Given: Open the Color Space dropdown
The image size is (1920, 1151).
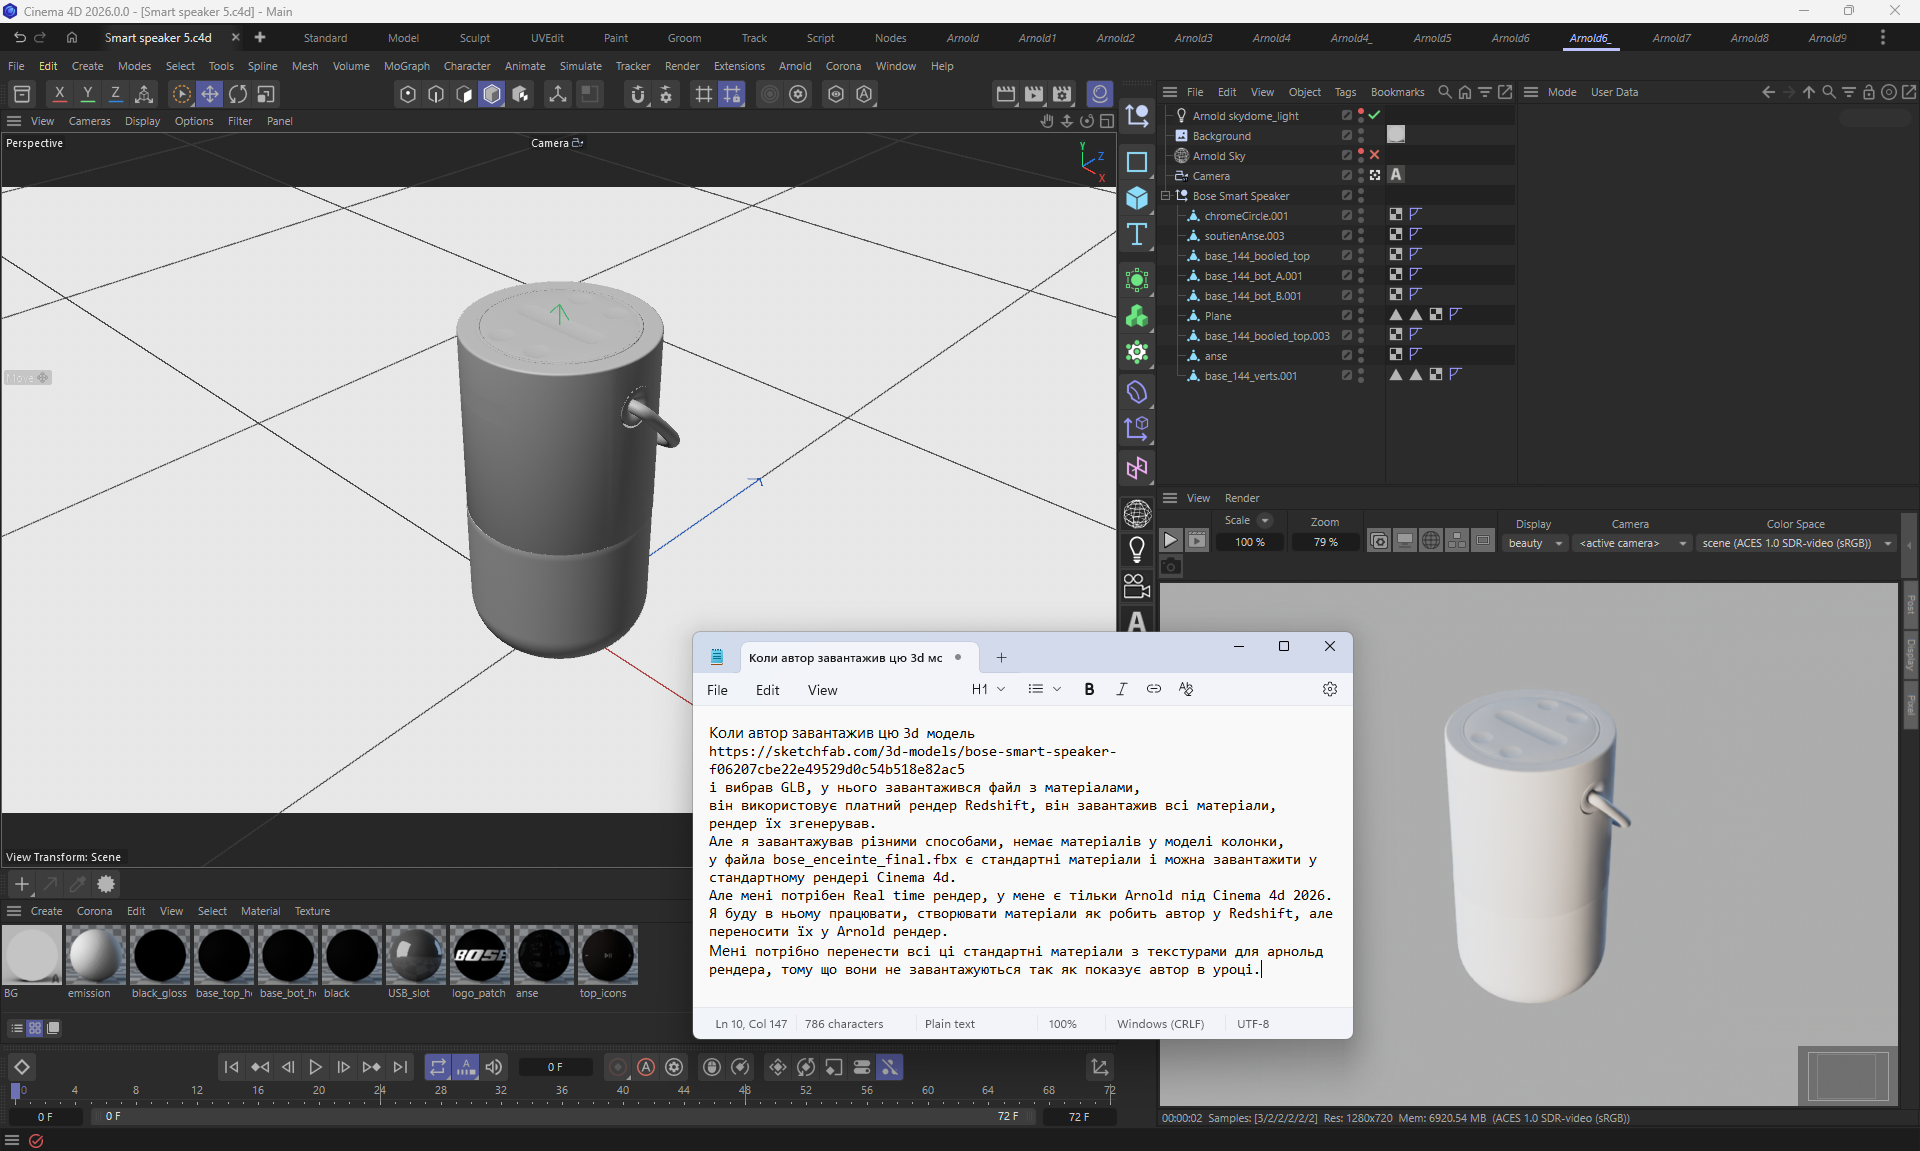Looking at the screenshot, I should (1796, 543).
